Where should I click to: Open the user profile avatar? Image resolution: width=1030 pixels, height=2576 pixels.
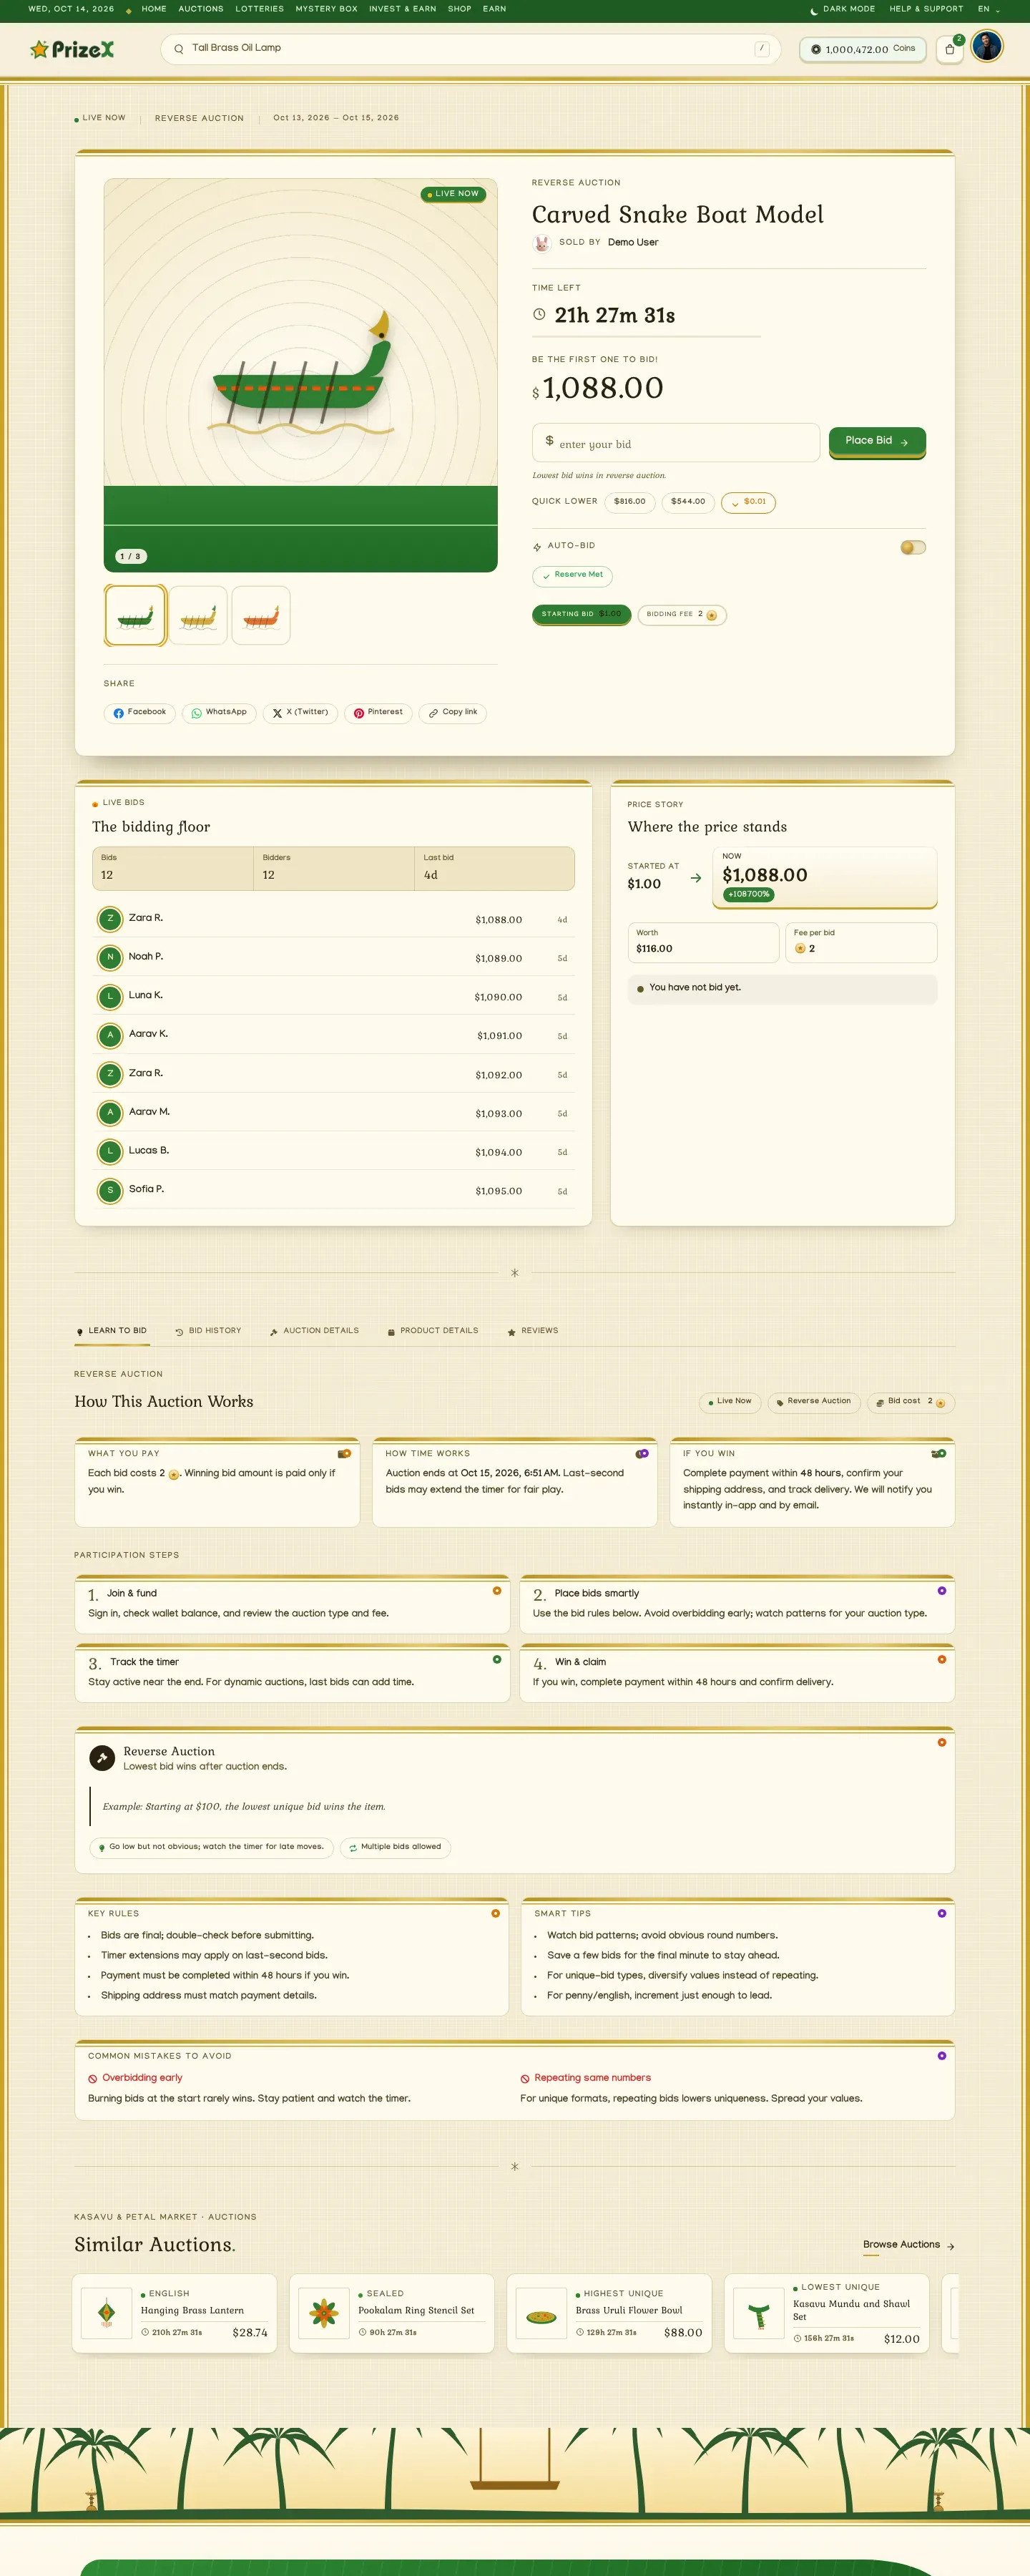pyautogui.click(x=987, y=47)
